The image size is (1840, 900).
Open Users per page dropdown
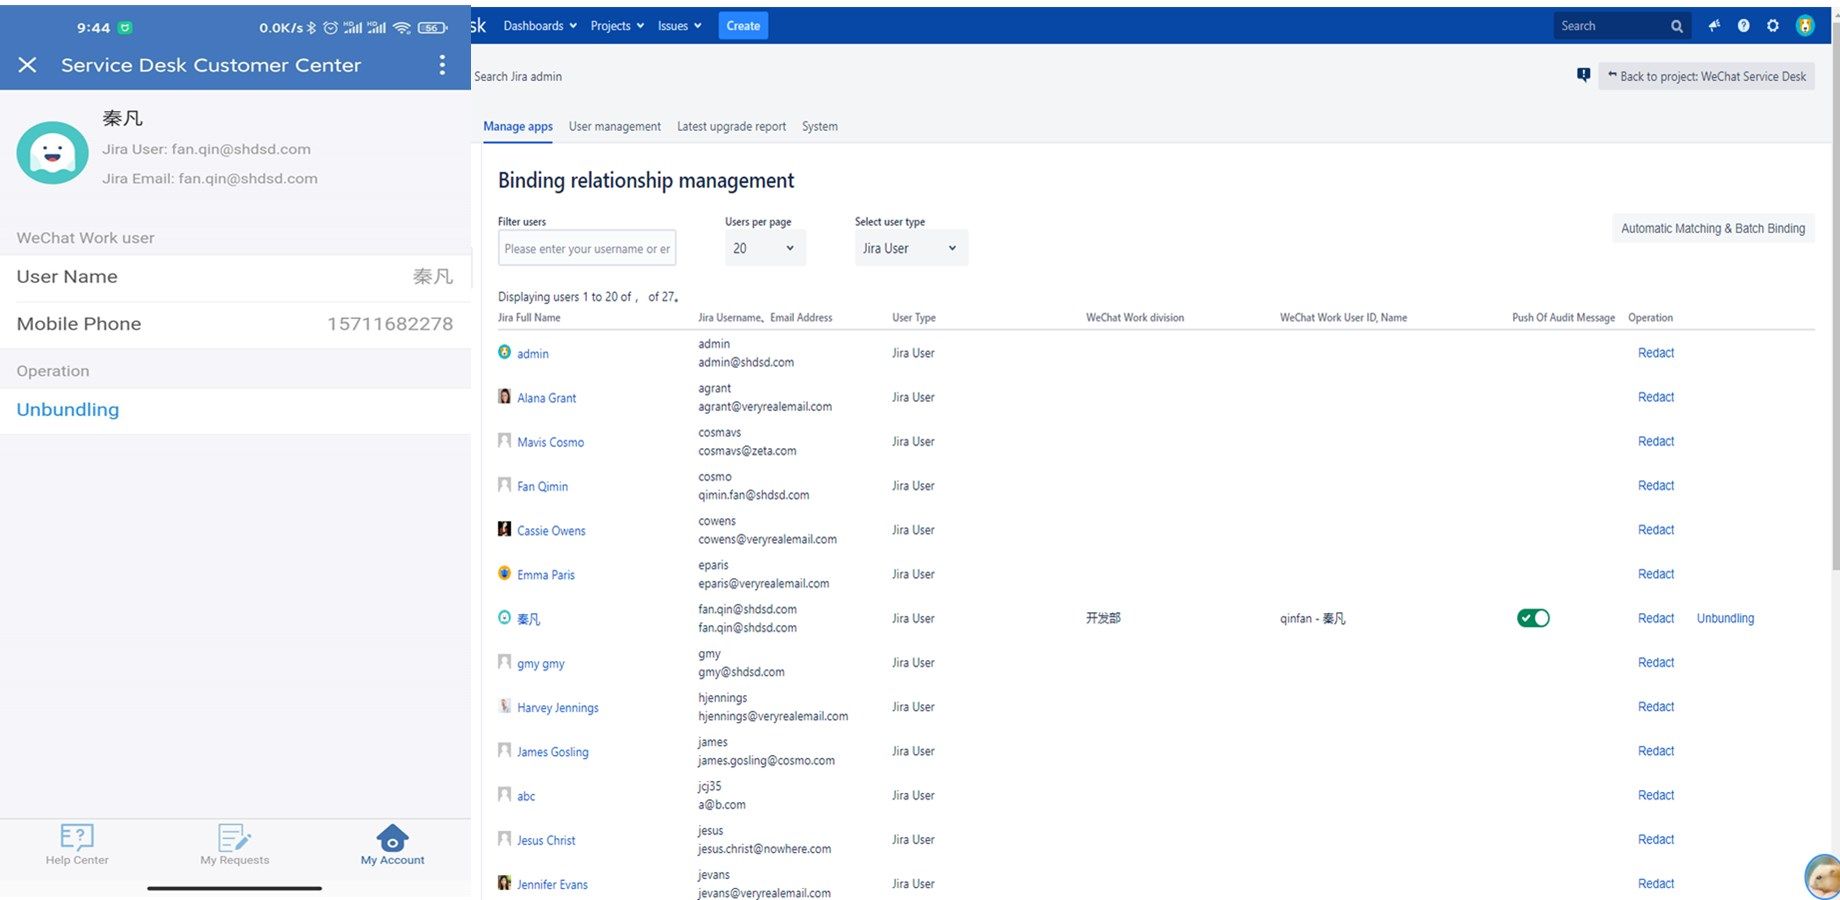tap(765, 248)
